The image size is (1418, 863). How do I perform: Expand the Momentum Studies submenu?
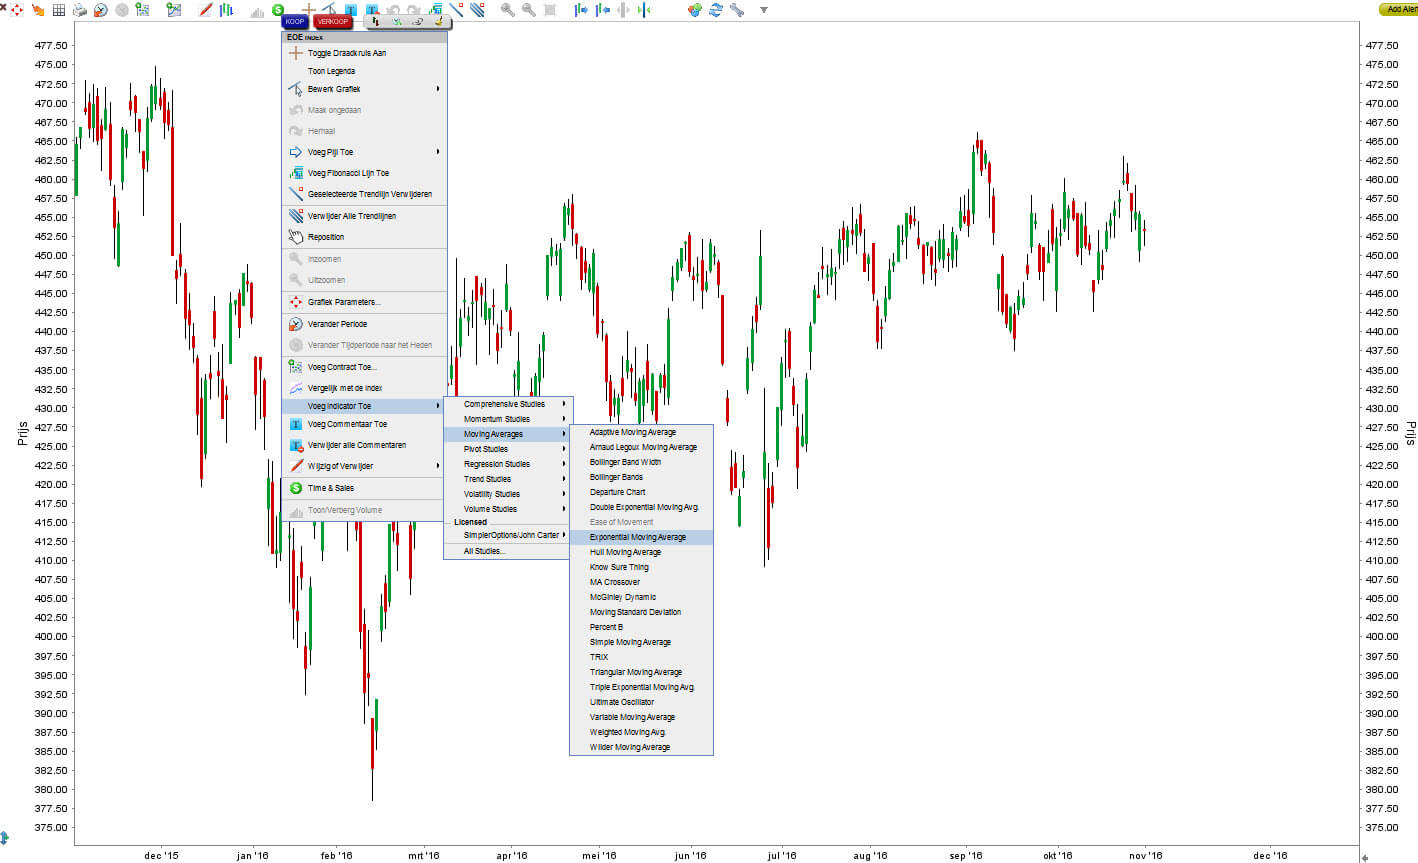[x=508, y=419]
